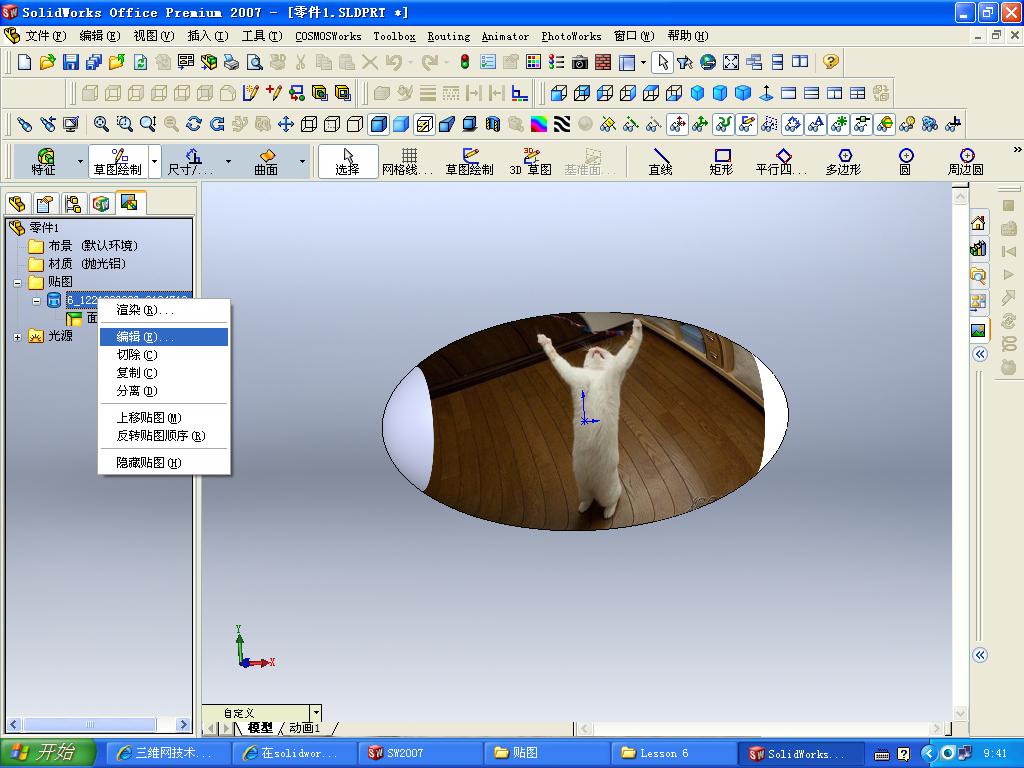The width and height of the screenshot is (1024, 768).
Task: Click the File Explorer search icon in task pane
Action: coord(978,276)
